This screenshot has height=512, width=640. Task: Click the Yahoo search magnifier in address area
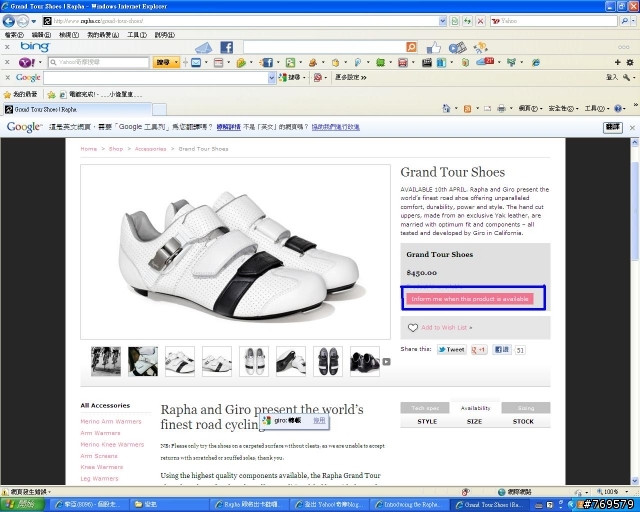point(624,21)
